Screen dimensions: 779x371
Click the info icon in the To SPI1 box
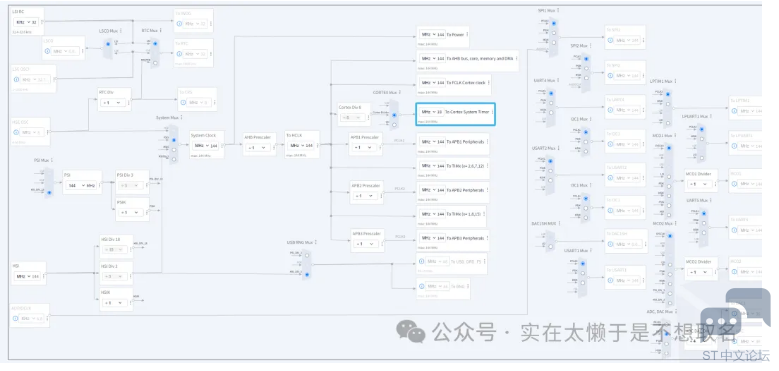click(x=610, y=40)
